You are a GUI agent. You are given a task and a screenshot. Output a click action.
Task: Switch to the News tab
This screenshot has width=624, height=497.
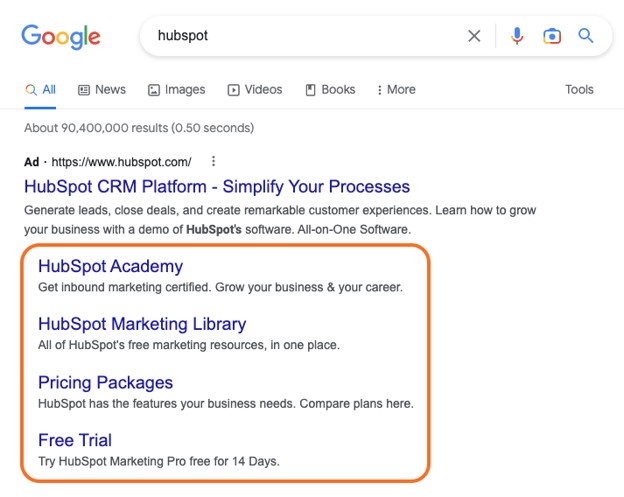coord(101,90)
